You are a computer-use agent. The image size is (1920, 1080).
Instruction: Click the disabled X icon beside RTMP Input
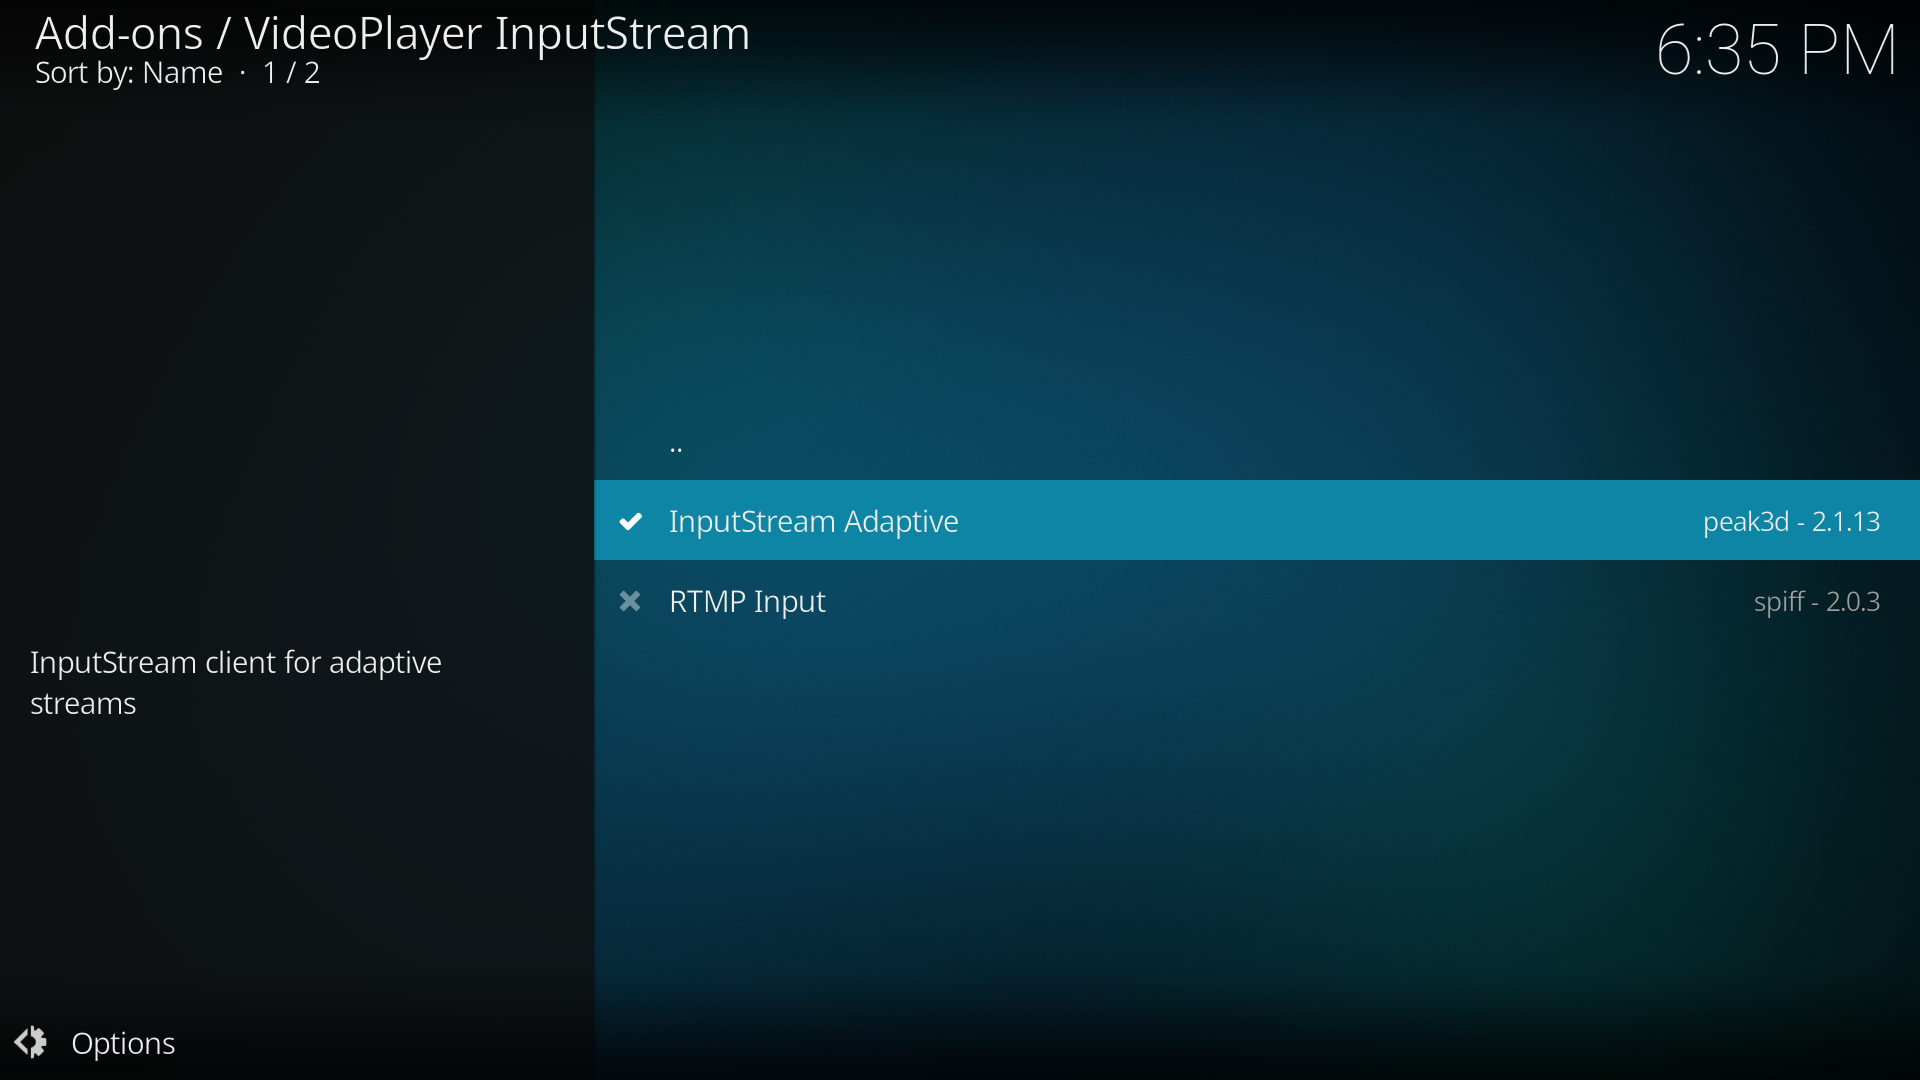pos(630,601)
